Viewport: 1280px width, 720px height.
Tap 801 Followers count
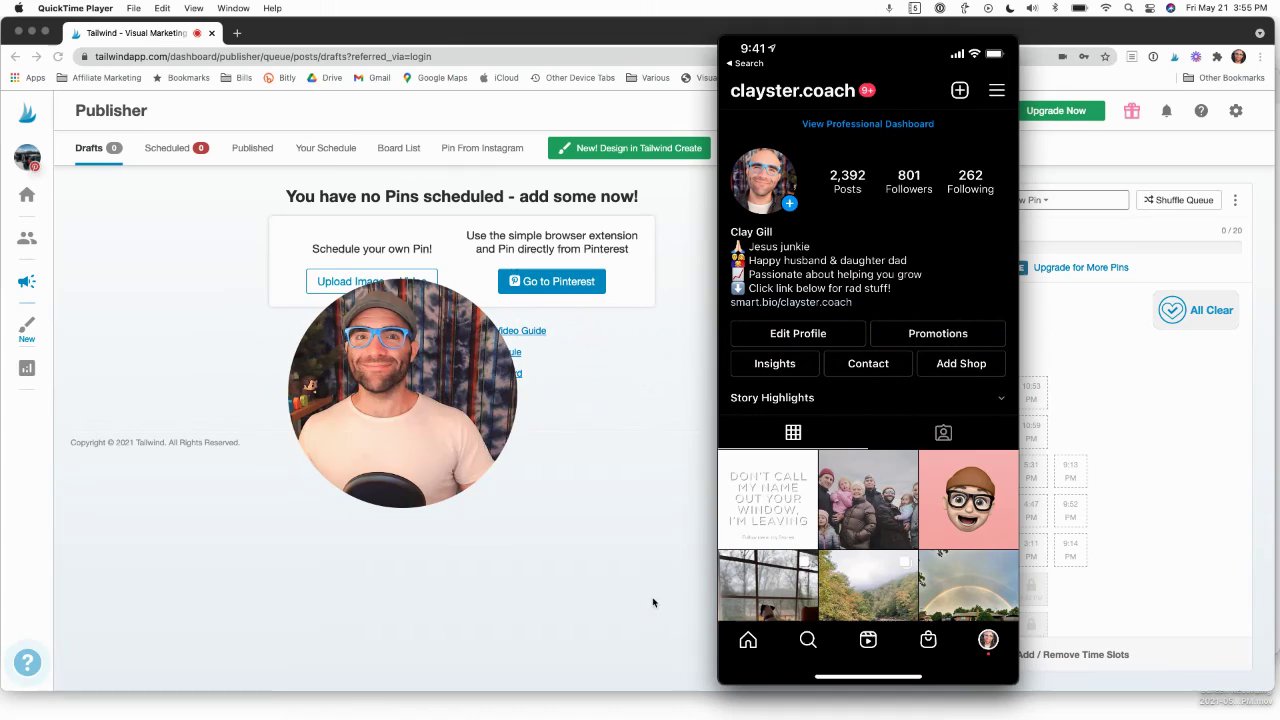[908, 181]
